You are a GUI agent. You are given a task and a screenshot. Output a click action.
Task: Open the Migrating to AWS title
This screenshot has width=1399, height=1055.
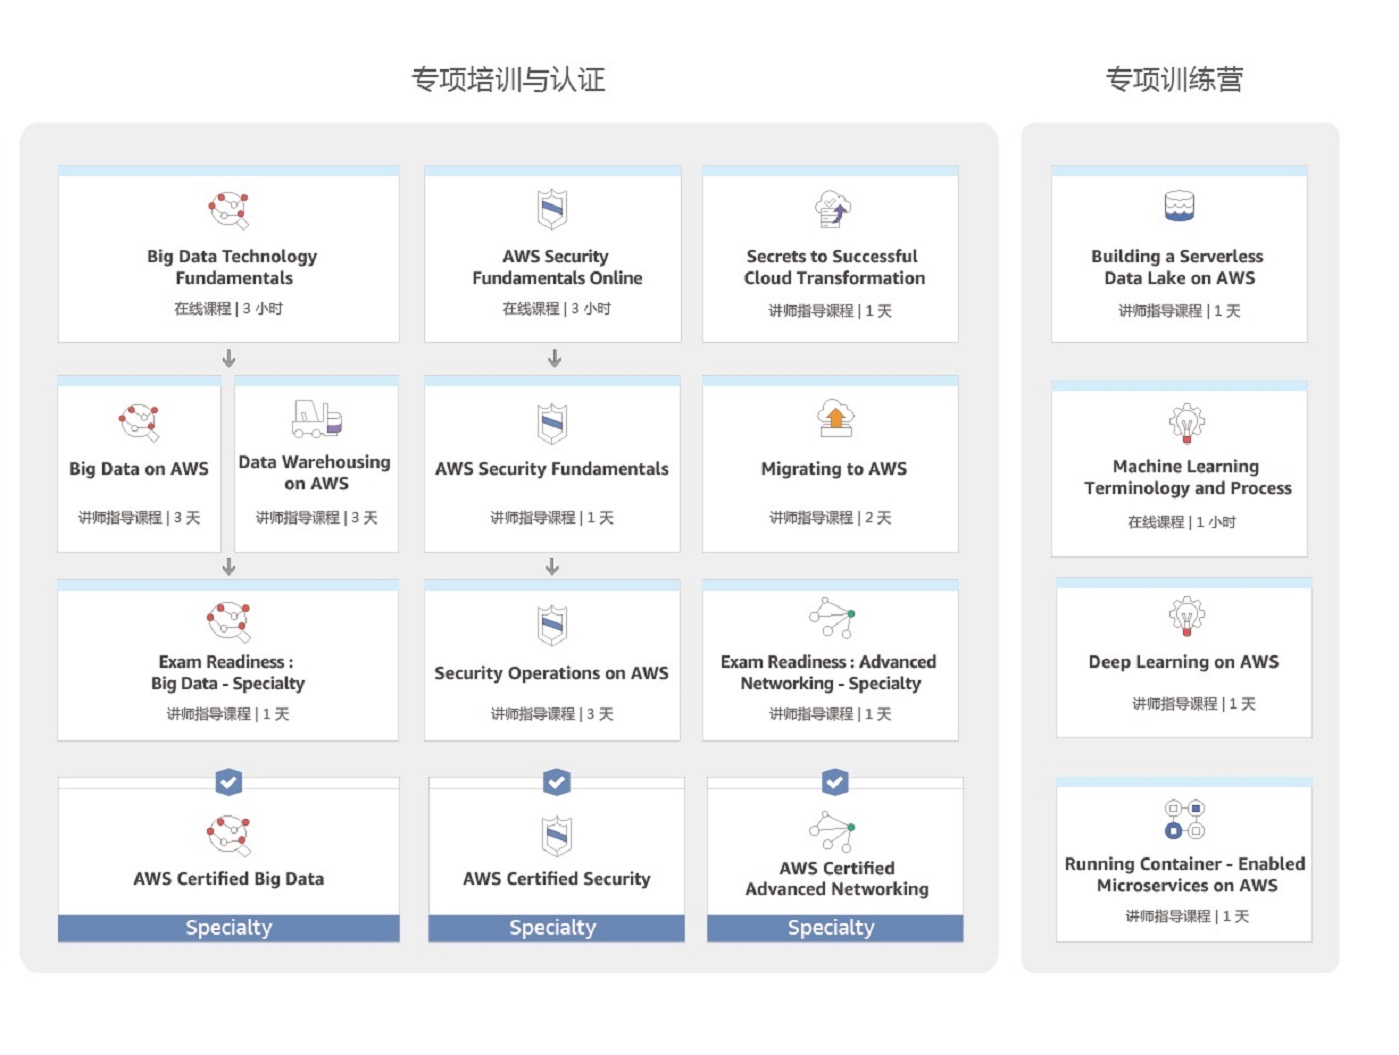pyautogui.click(x=834, y=469)
